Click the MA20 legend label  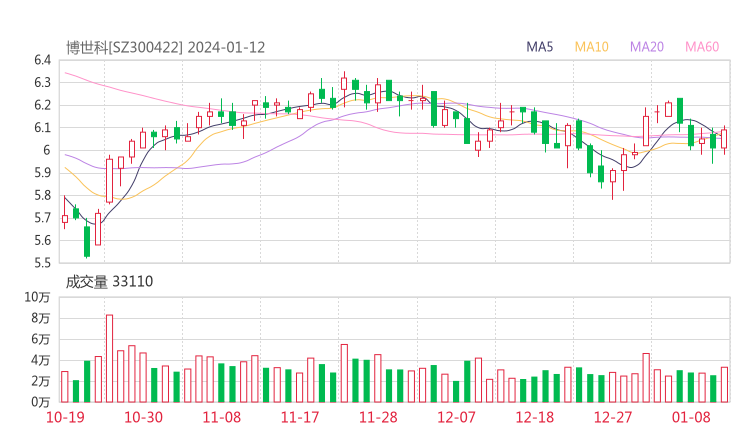coord(647,47)
